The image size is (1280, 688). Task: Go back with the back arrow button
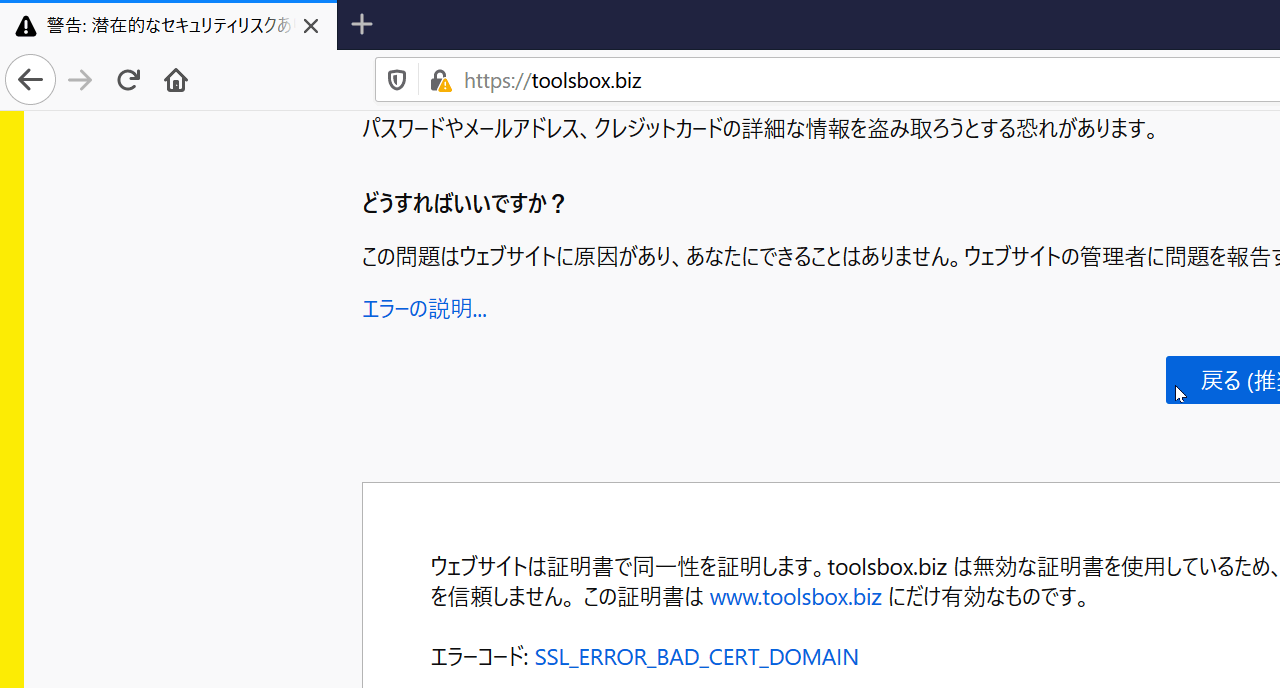click(x=30, y=80)
